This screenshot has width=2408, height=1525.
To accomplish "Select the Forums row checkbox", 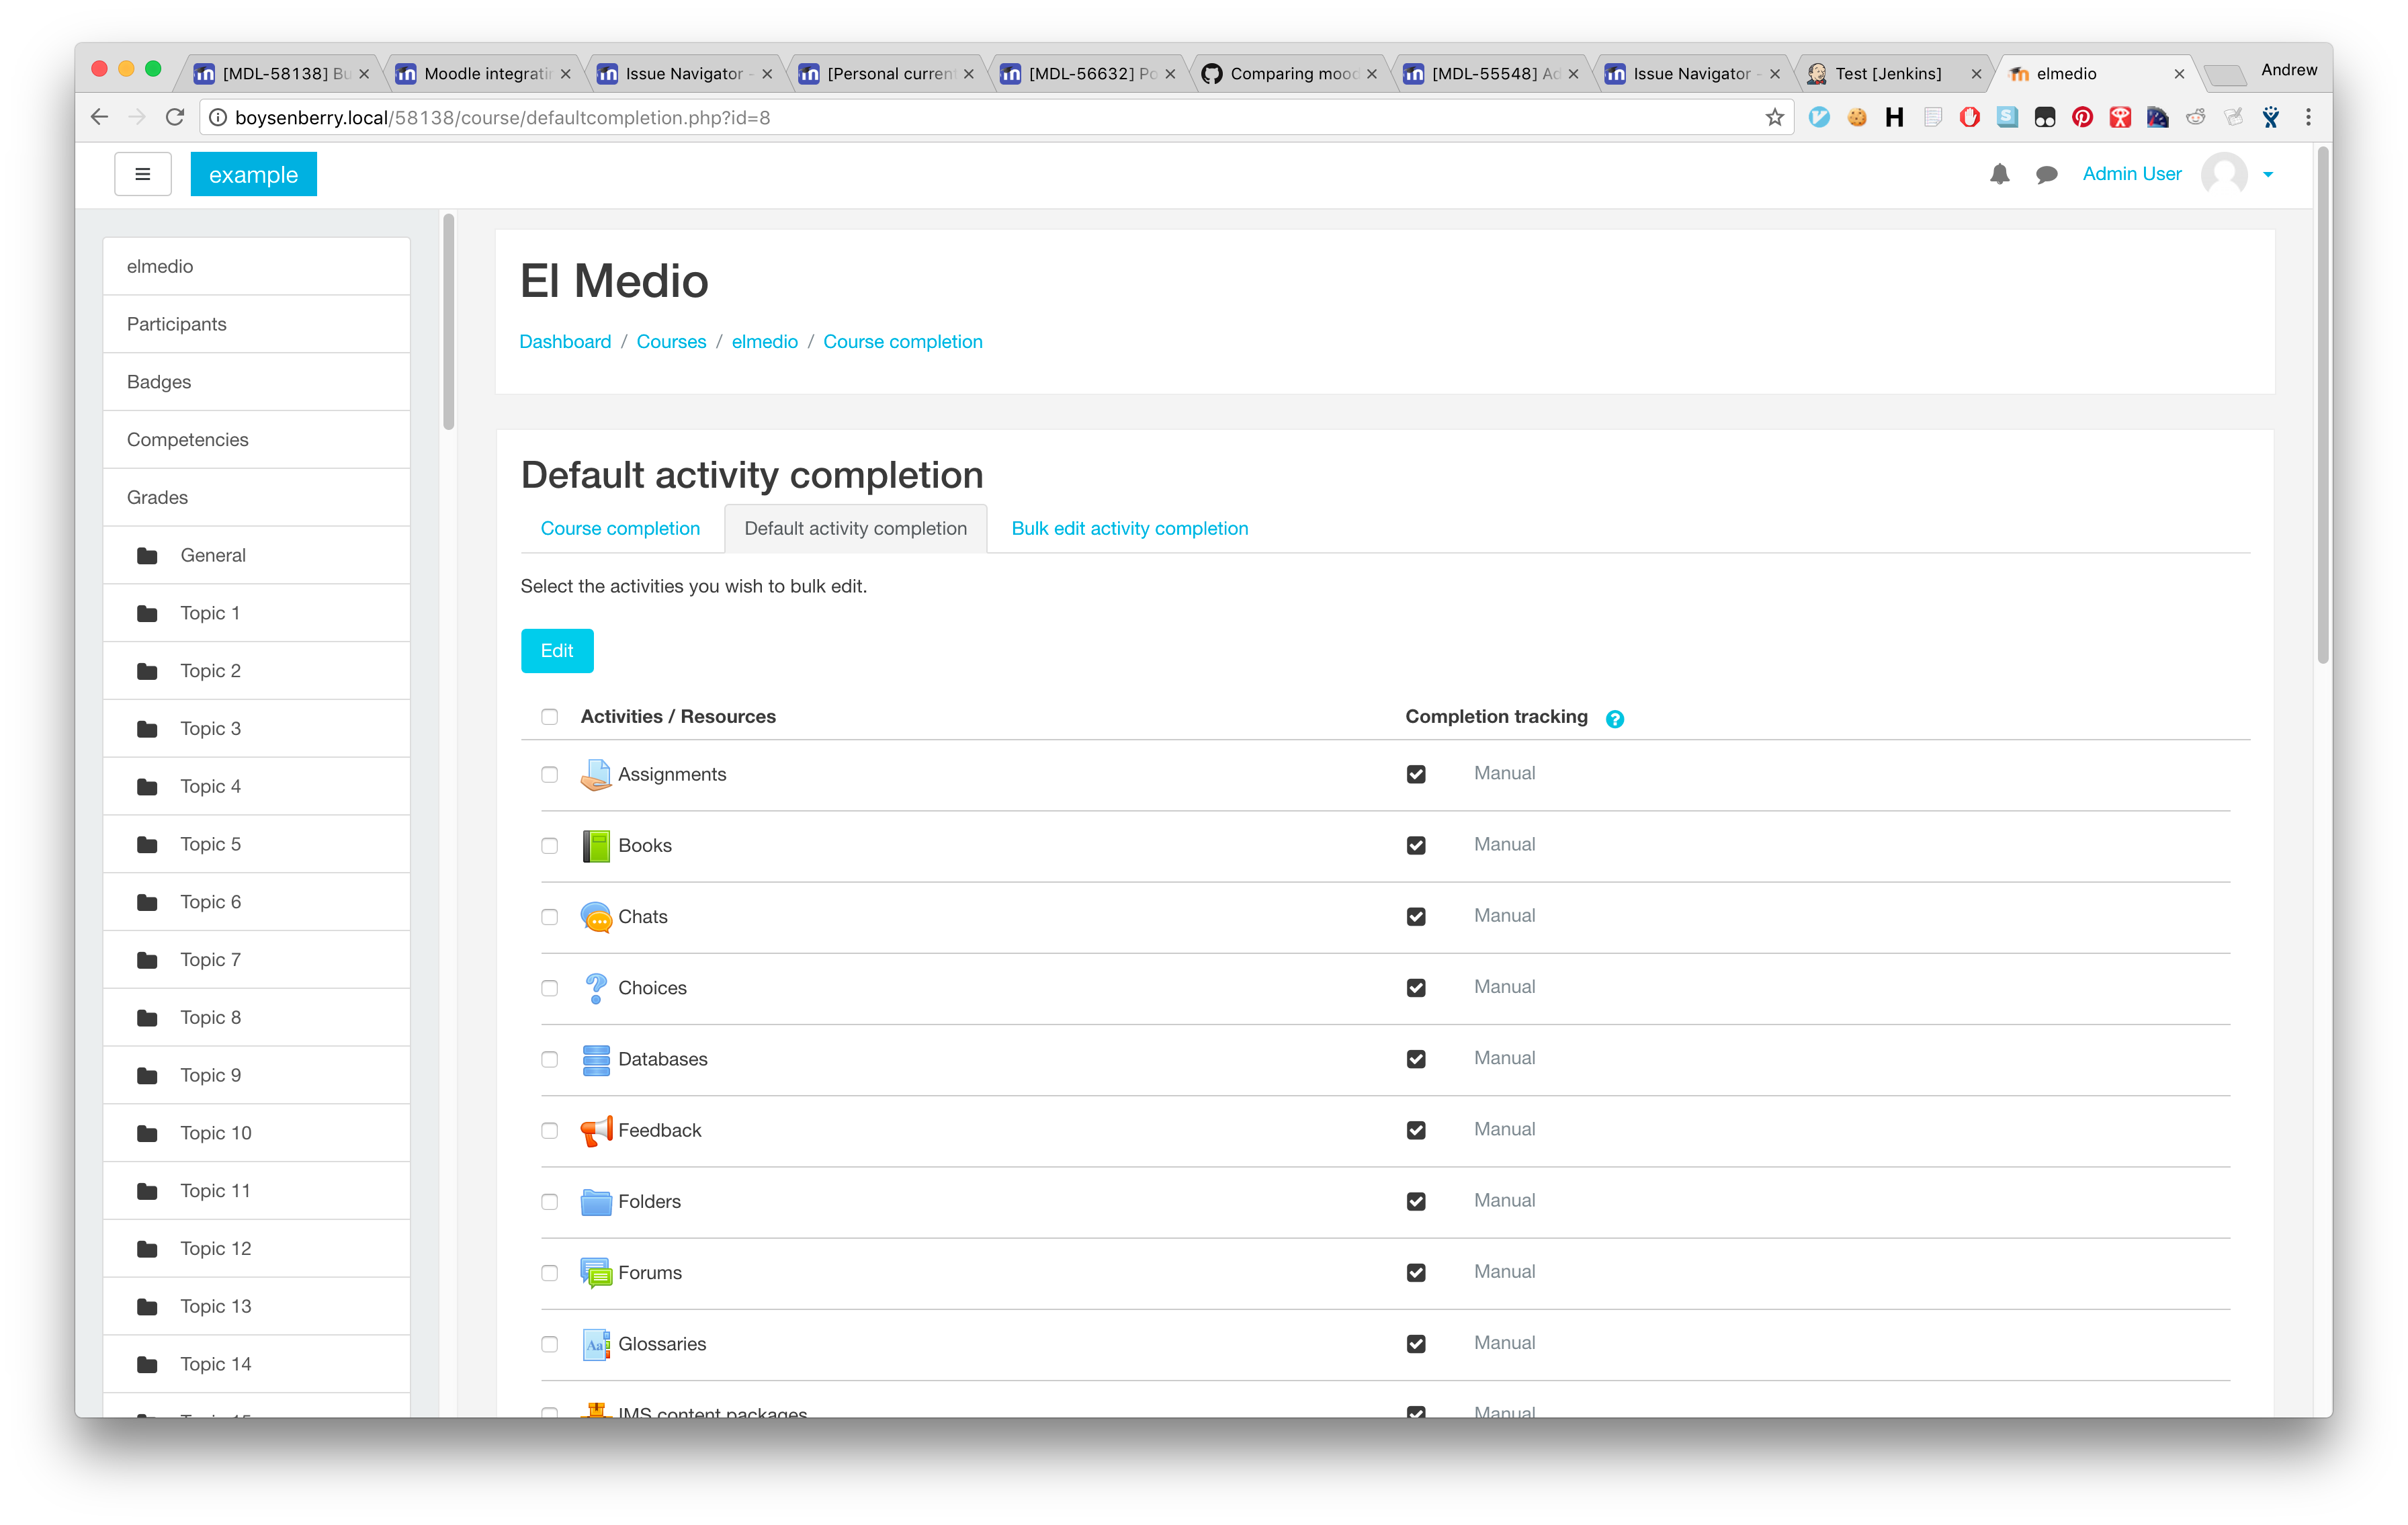I will pyautogui.click(x=549, y=1272).
